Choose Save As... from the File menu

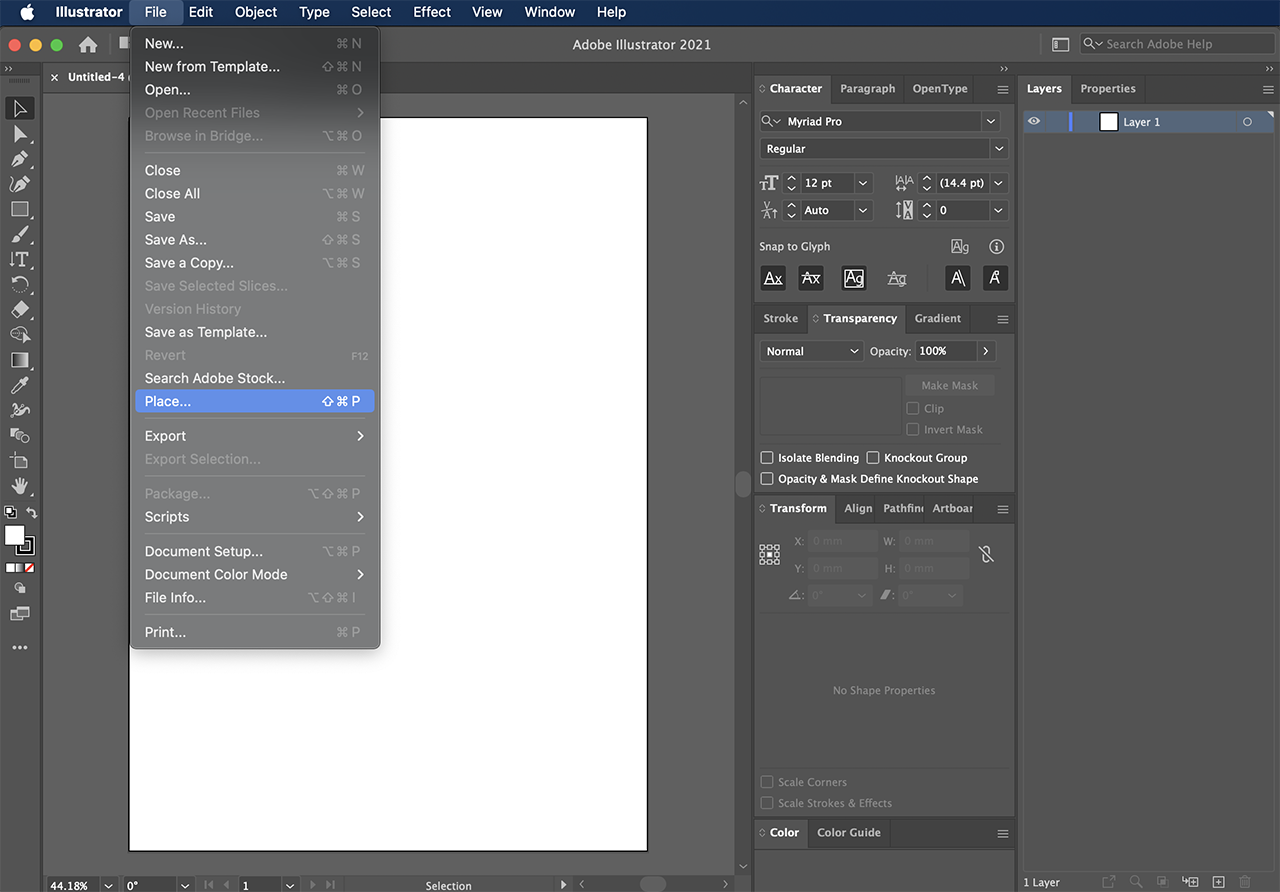pos(254,240)
